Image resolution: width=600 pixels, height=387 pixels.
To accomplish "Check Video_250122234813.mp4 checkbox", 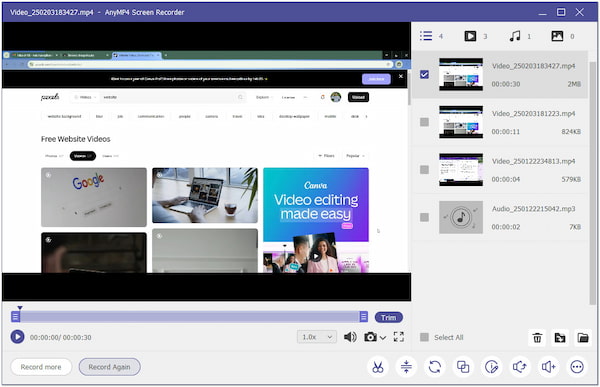I will (x=424, y=170).
